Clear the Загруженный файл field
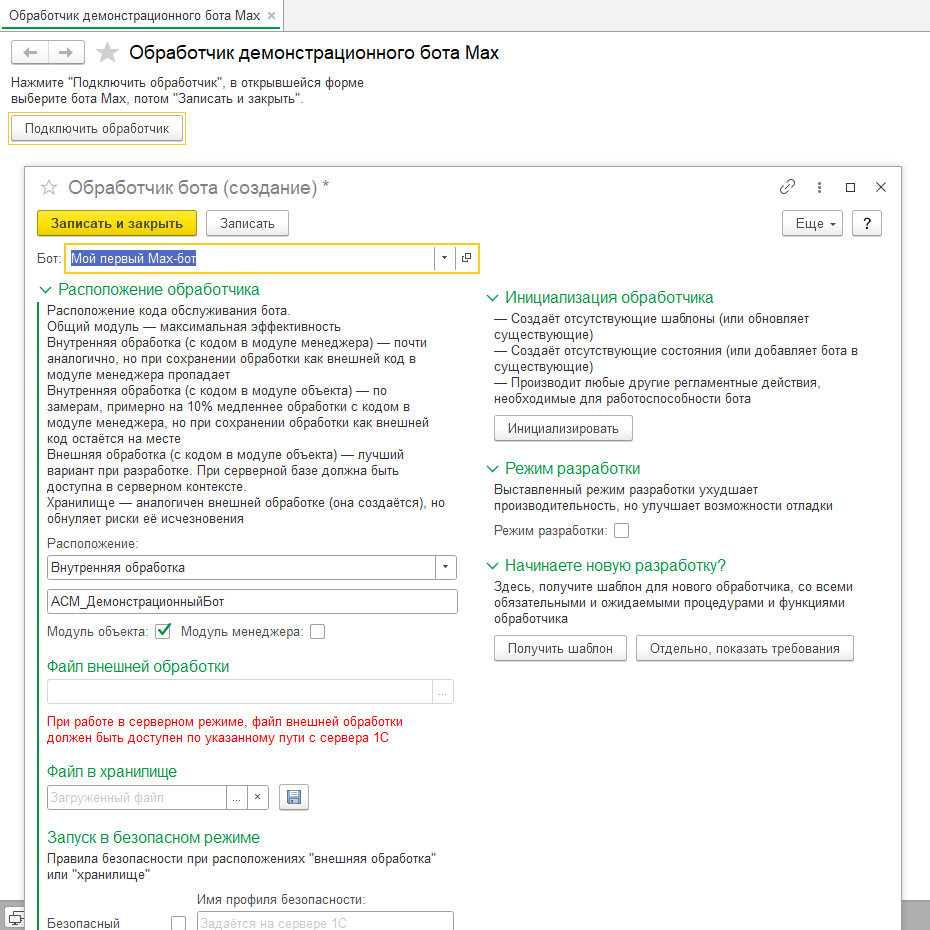Image resolution: width=930 pixels, height=930 pixels. [x=257, y=797]
